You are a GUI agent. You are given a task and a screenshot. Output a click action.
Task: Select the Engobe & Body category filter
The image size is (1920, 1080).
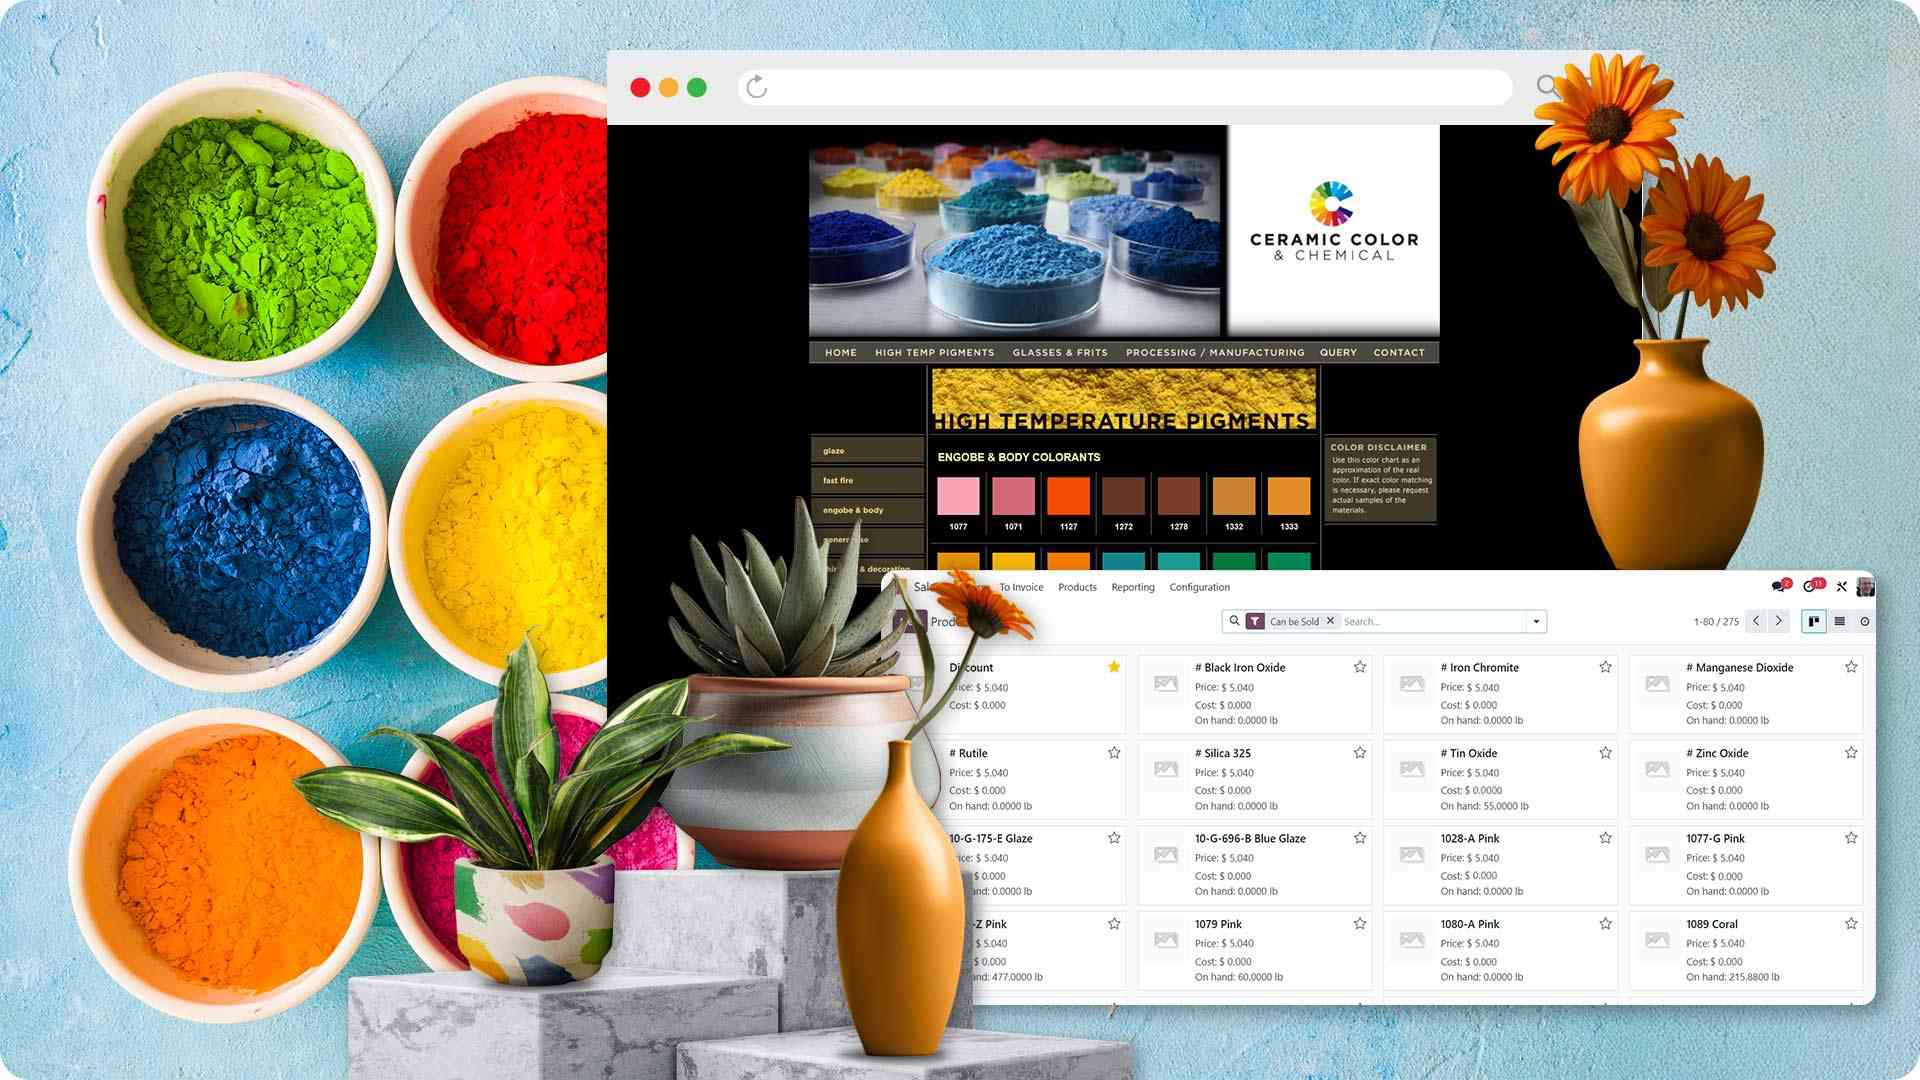coord(852,510)
